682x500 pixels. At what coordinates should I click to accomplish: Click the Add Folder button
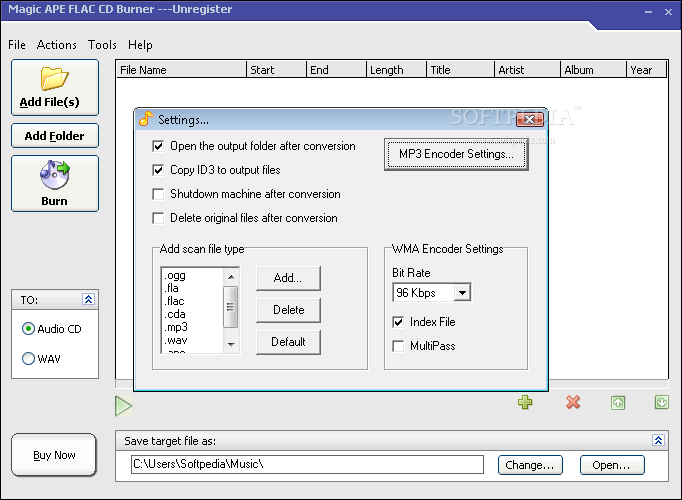[x=55, y=136]
